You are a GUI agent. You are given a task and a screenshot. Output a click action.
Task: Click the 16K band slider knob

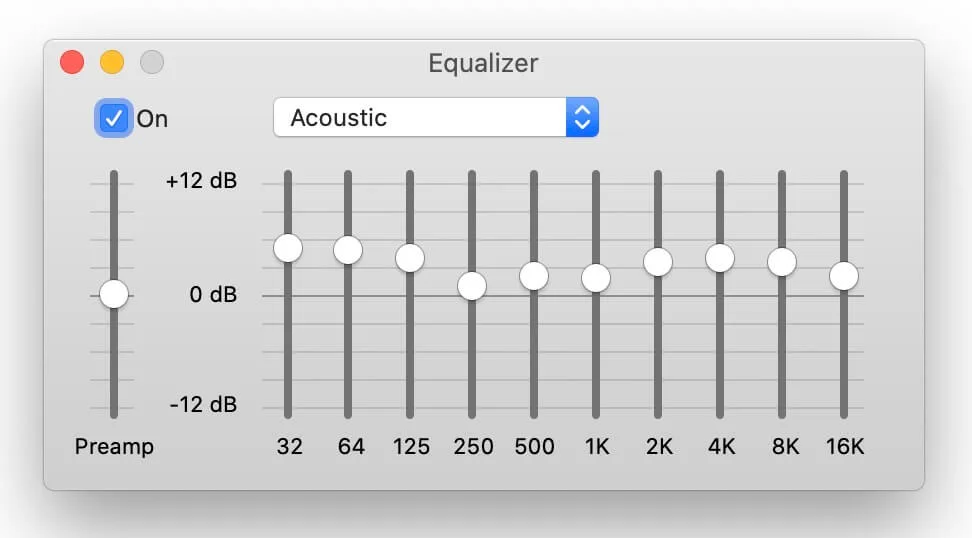tap(844, 276)
